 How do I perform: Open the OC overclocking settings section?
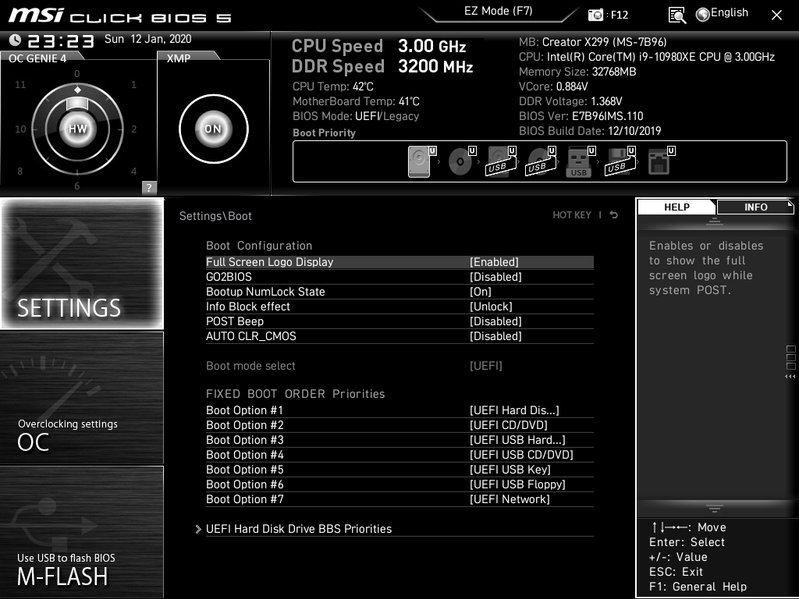click(x=82, y=398)
